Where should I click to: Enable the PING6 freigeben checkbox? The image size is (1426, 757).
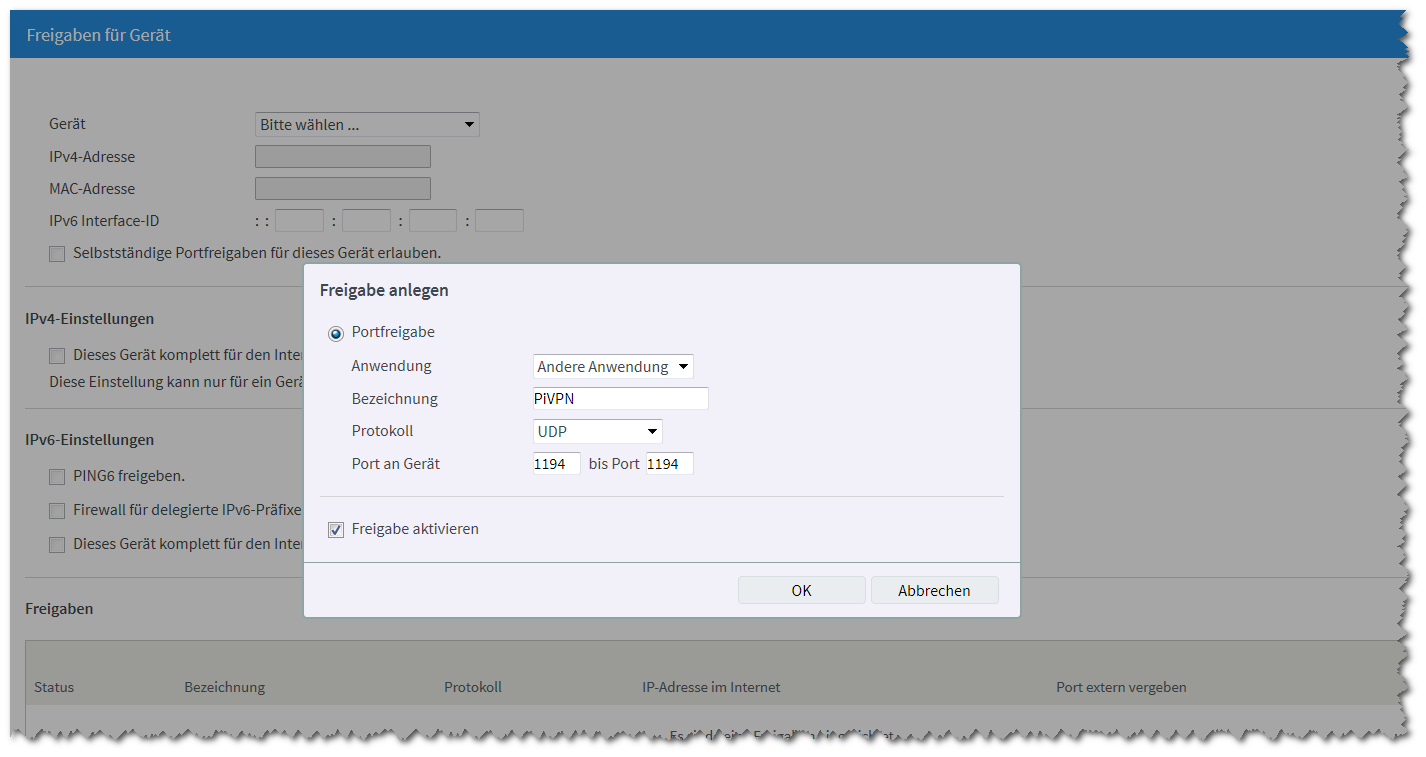[x=57, y=477]
